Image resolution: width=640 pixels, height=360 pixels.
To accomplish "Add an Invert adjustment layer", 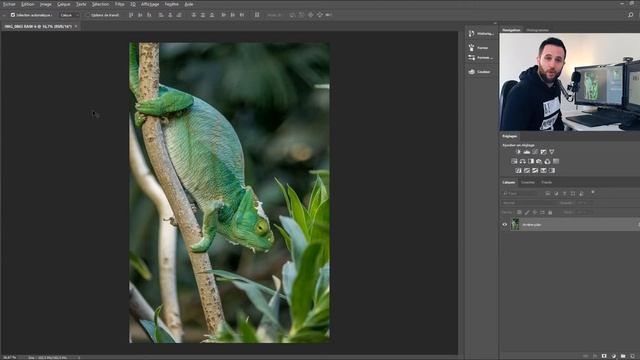I will click(518, 170).
